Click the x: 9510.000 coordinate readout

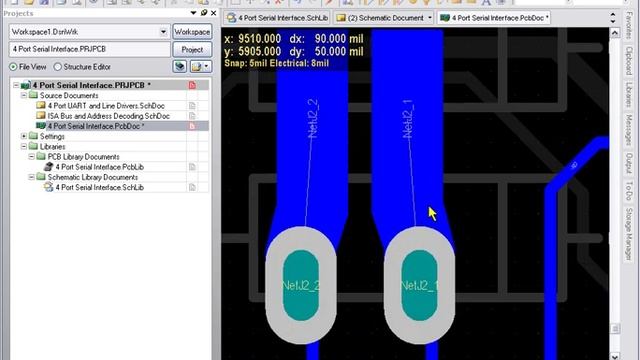coord(253,39)
